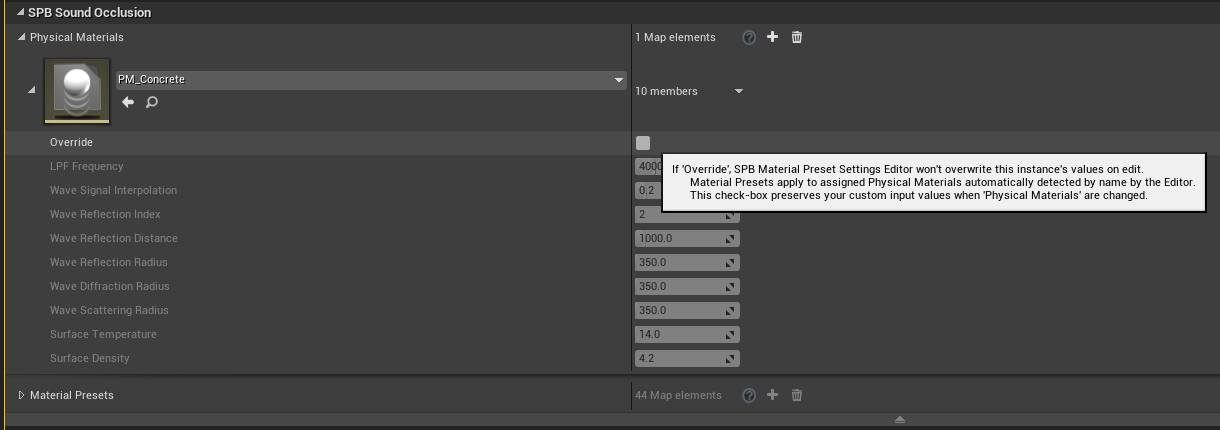Delete all Physical Materials map elements
The image size is (1220, 430).
click(797, 37)
